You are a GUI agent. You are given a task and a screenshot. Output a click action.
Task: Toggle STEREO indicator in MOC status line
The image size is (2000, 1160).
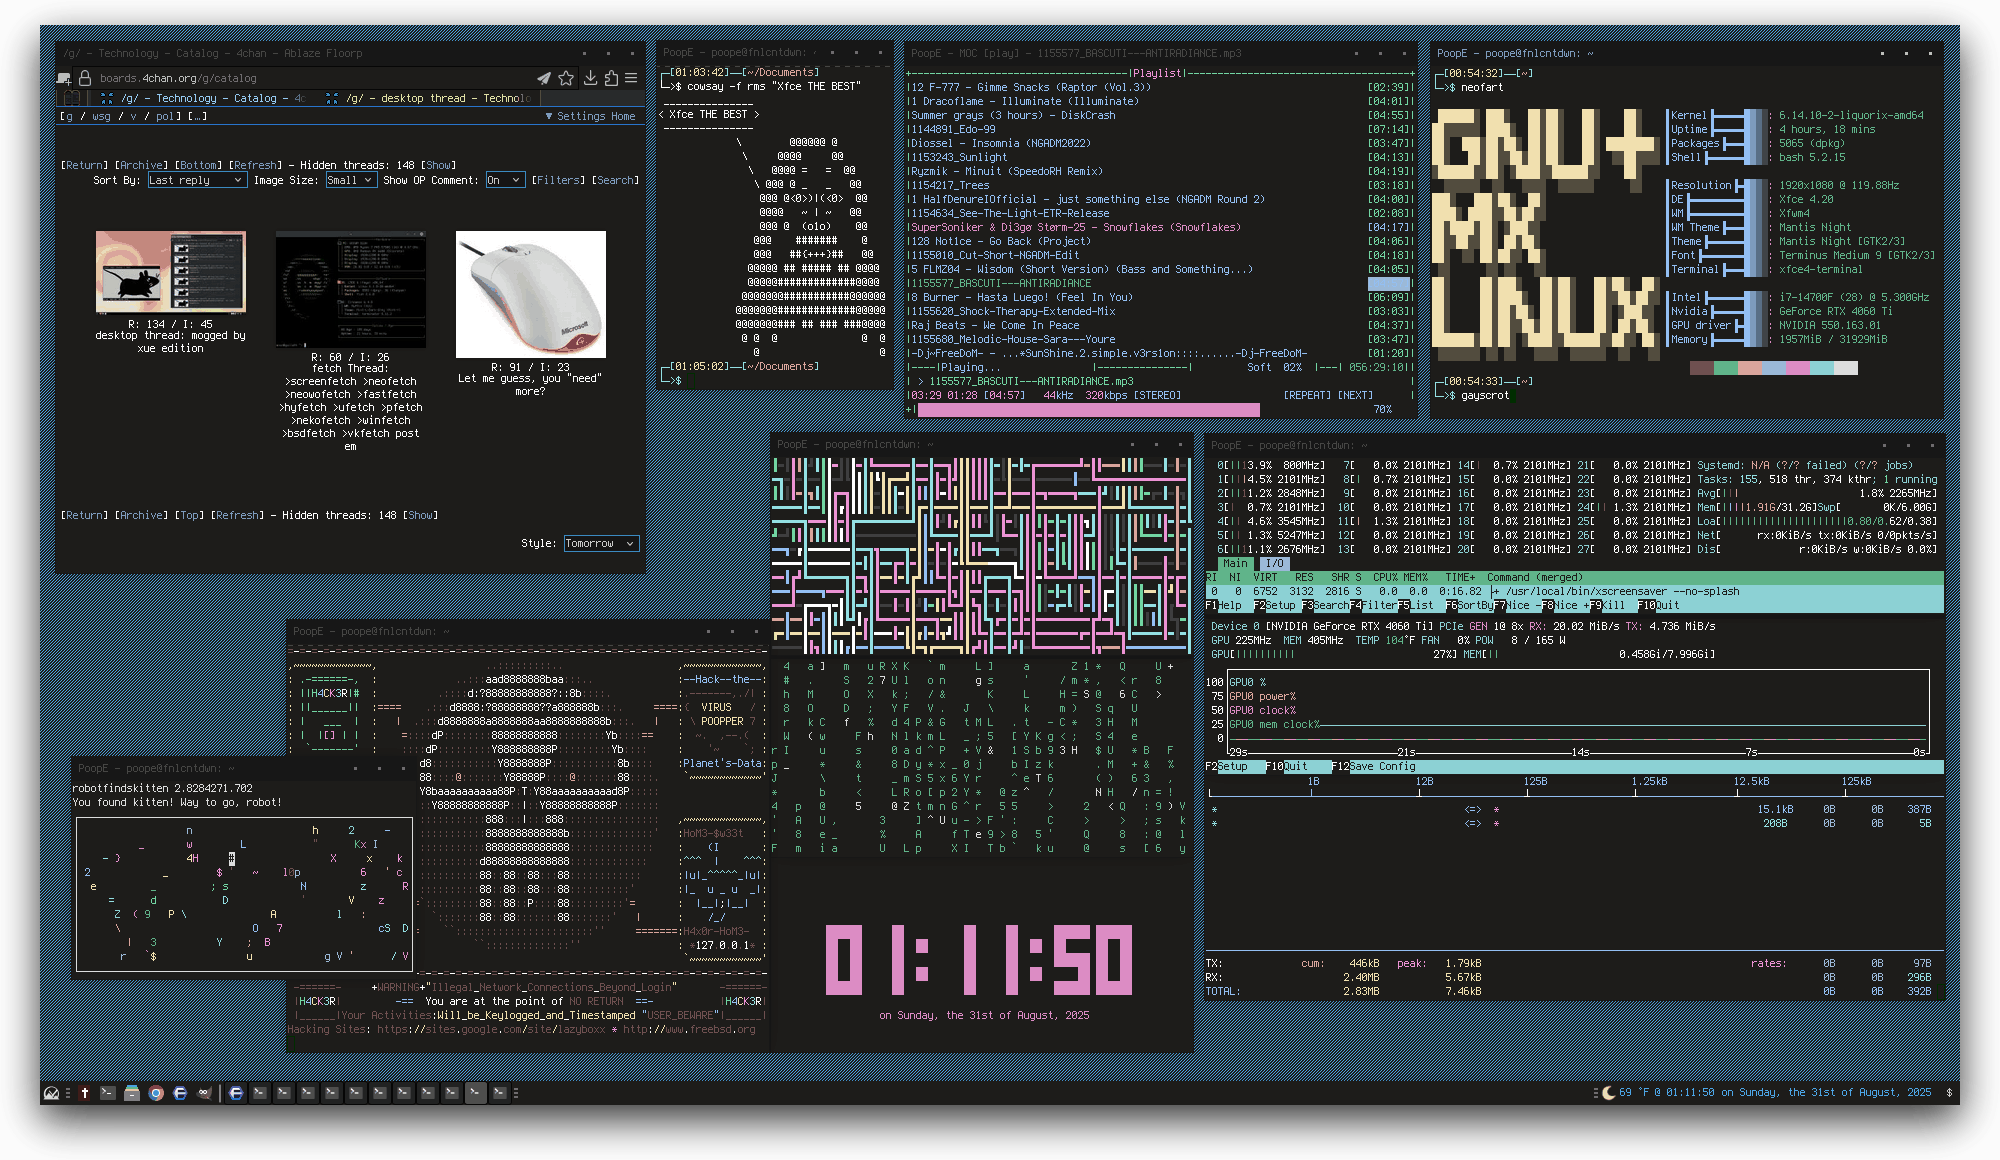pos(1157,396)
